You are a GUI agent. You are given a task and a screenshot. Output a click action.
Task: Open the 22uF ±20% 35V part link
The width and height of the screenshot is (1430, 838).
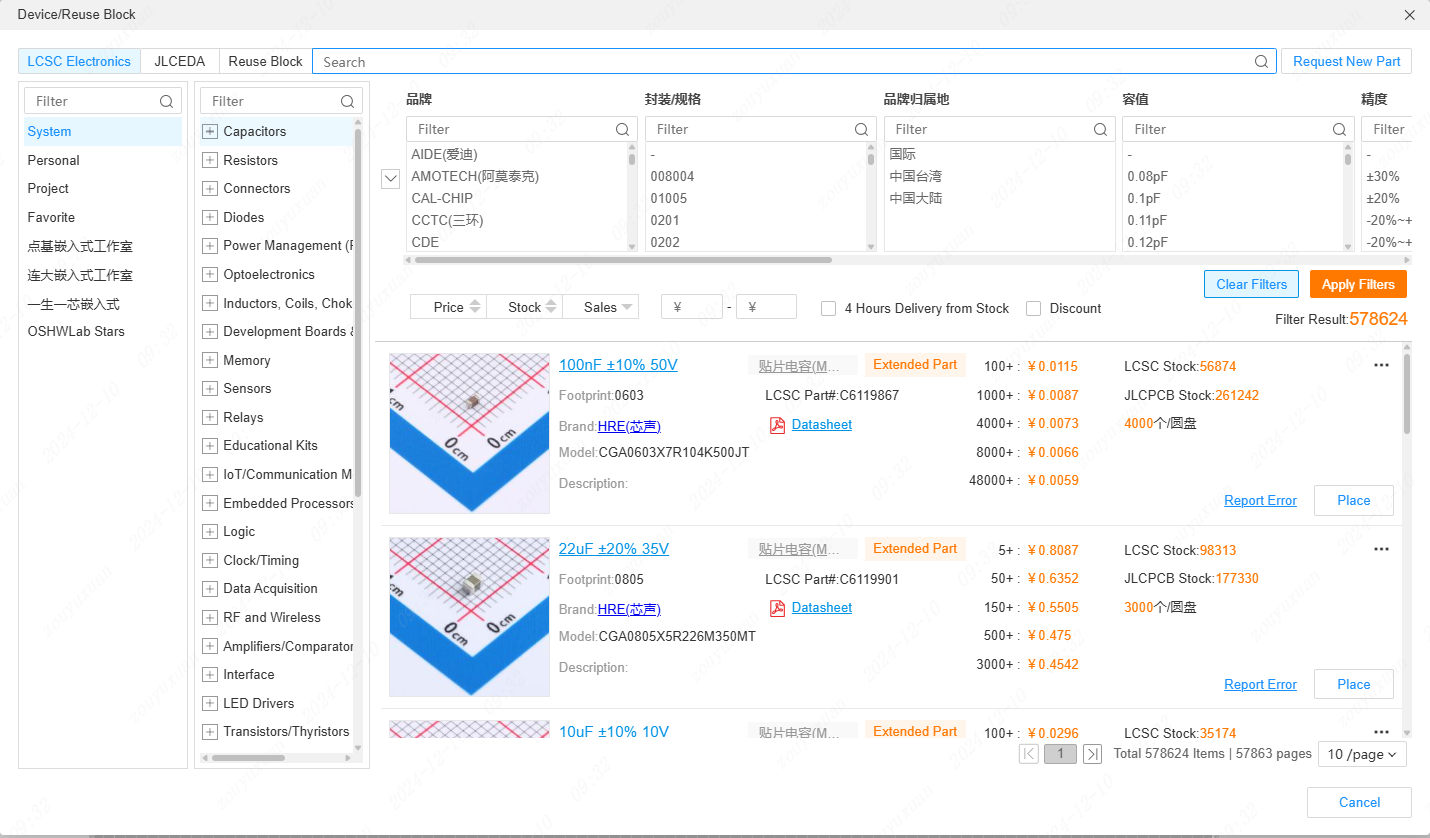point(614,549)
